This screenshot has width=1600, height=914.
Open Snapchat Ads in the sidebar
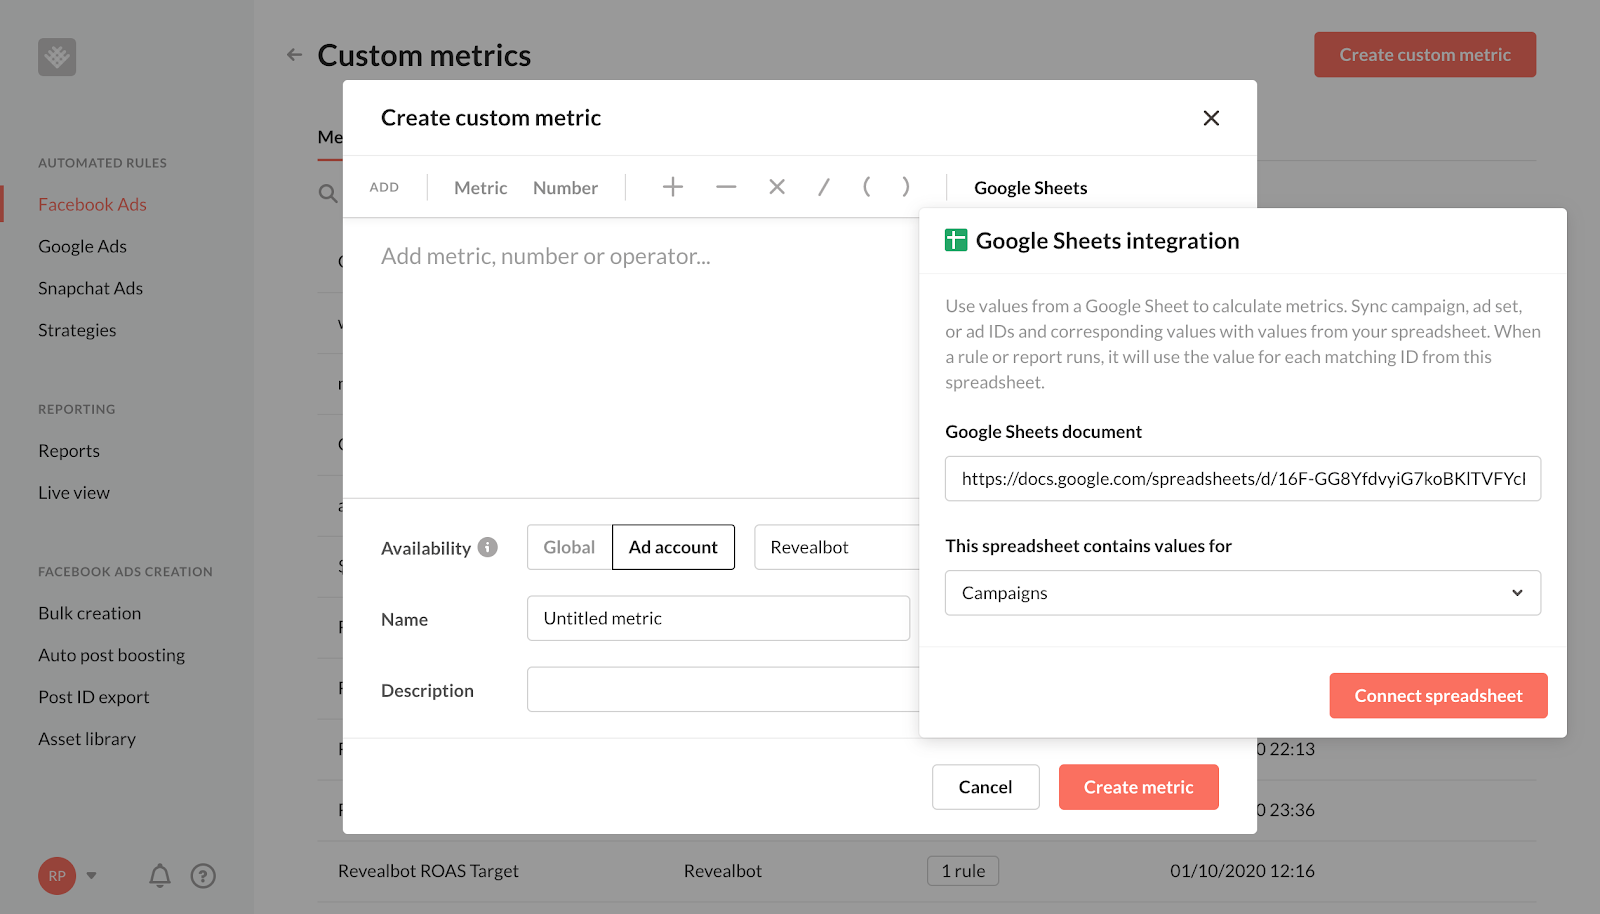(90, 288)
